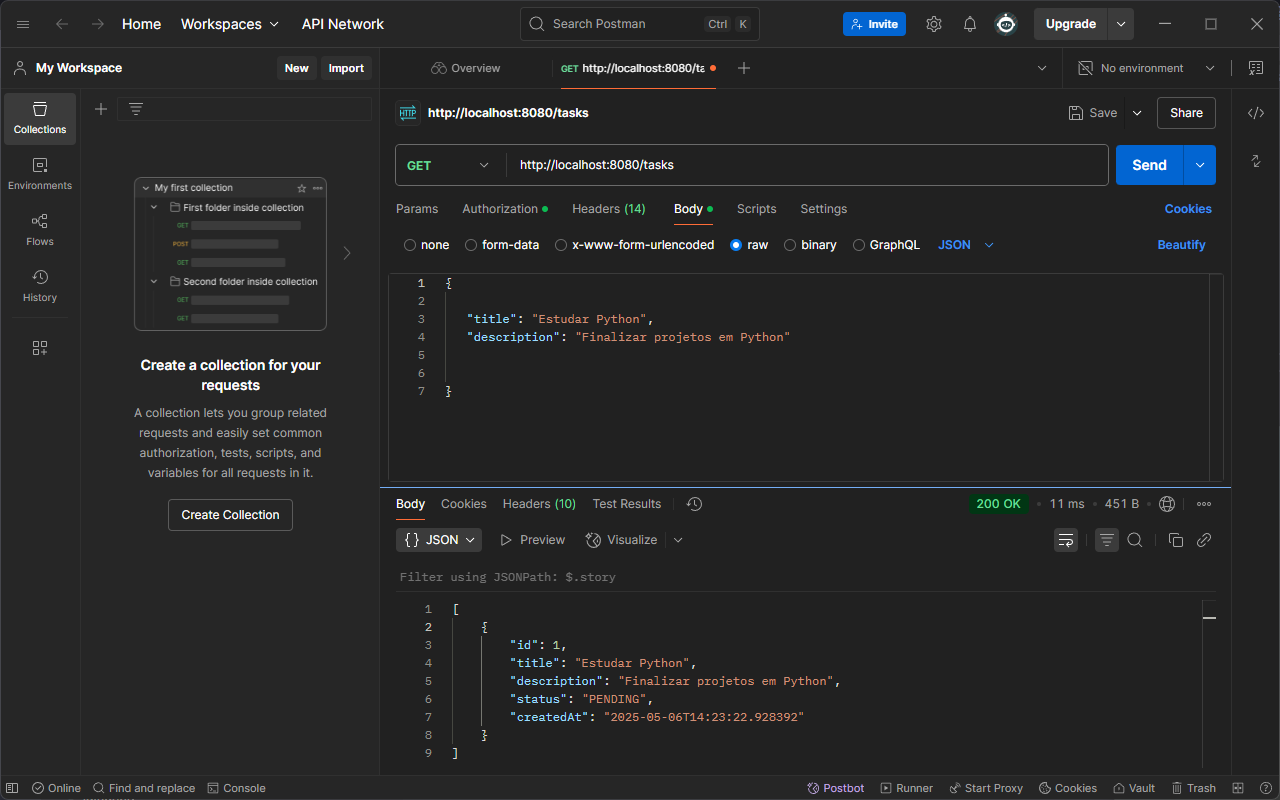1280x800 pixels.
Task: Open the No environment selector
Action: pos(1147,68)
